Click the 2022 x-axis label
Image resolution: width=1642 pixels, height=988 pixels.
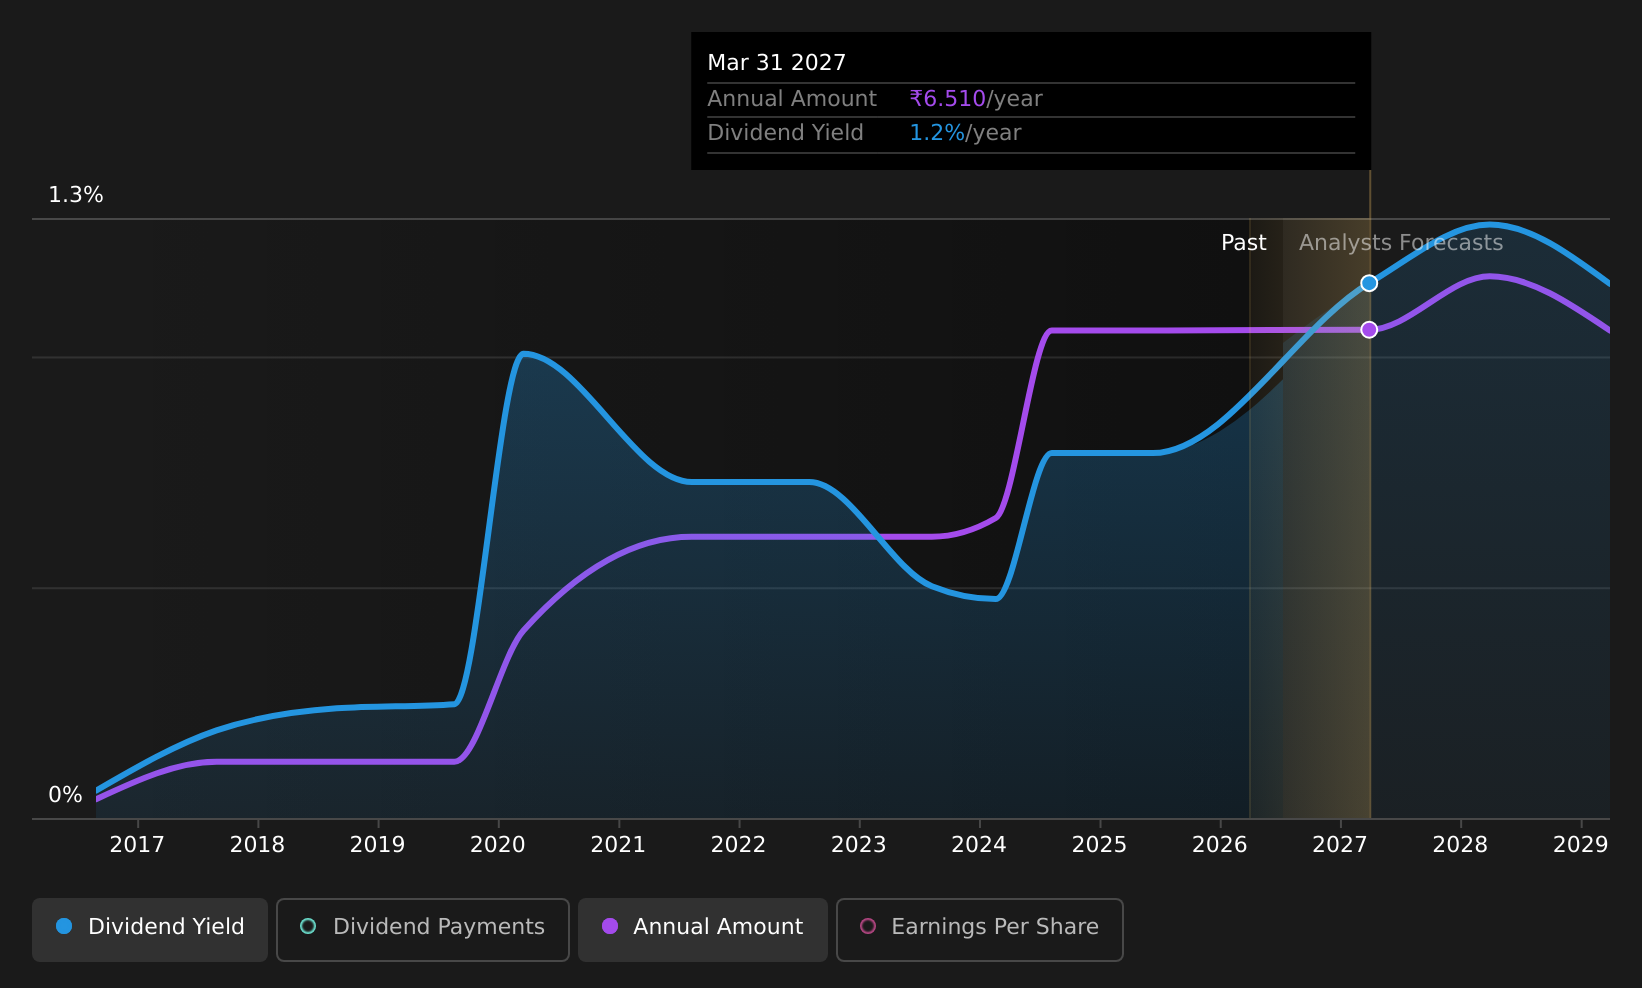click(738, 845)
